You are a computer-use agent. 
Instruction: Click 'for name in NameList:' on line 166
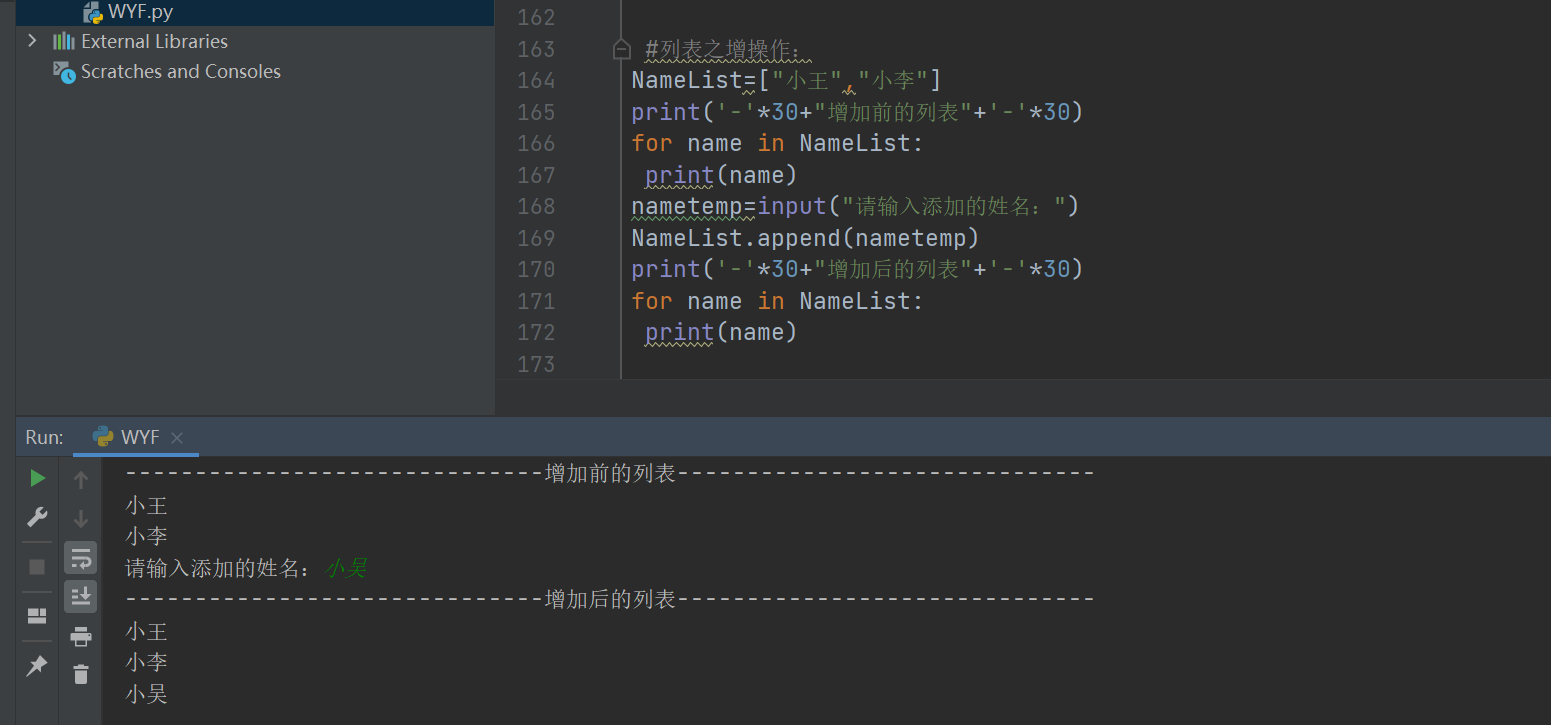777,143
